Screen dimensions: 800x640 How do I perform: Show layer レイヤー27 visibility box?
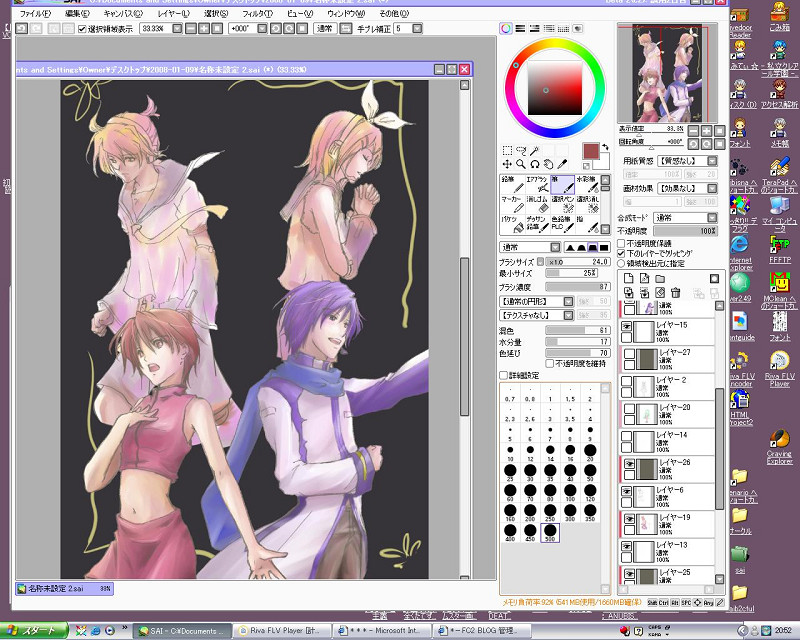coord(630,353)
